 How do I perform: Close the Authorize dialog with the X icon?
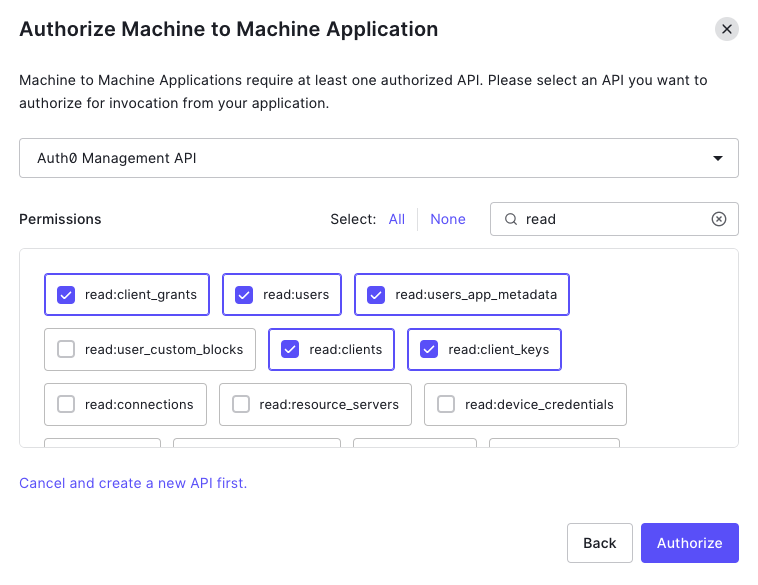[727, 29]
